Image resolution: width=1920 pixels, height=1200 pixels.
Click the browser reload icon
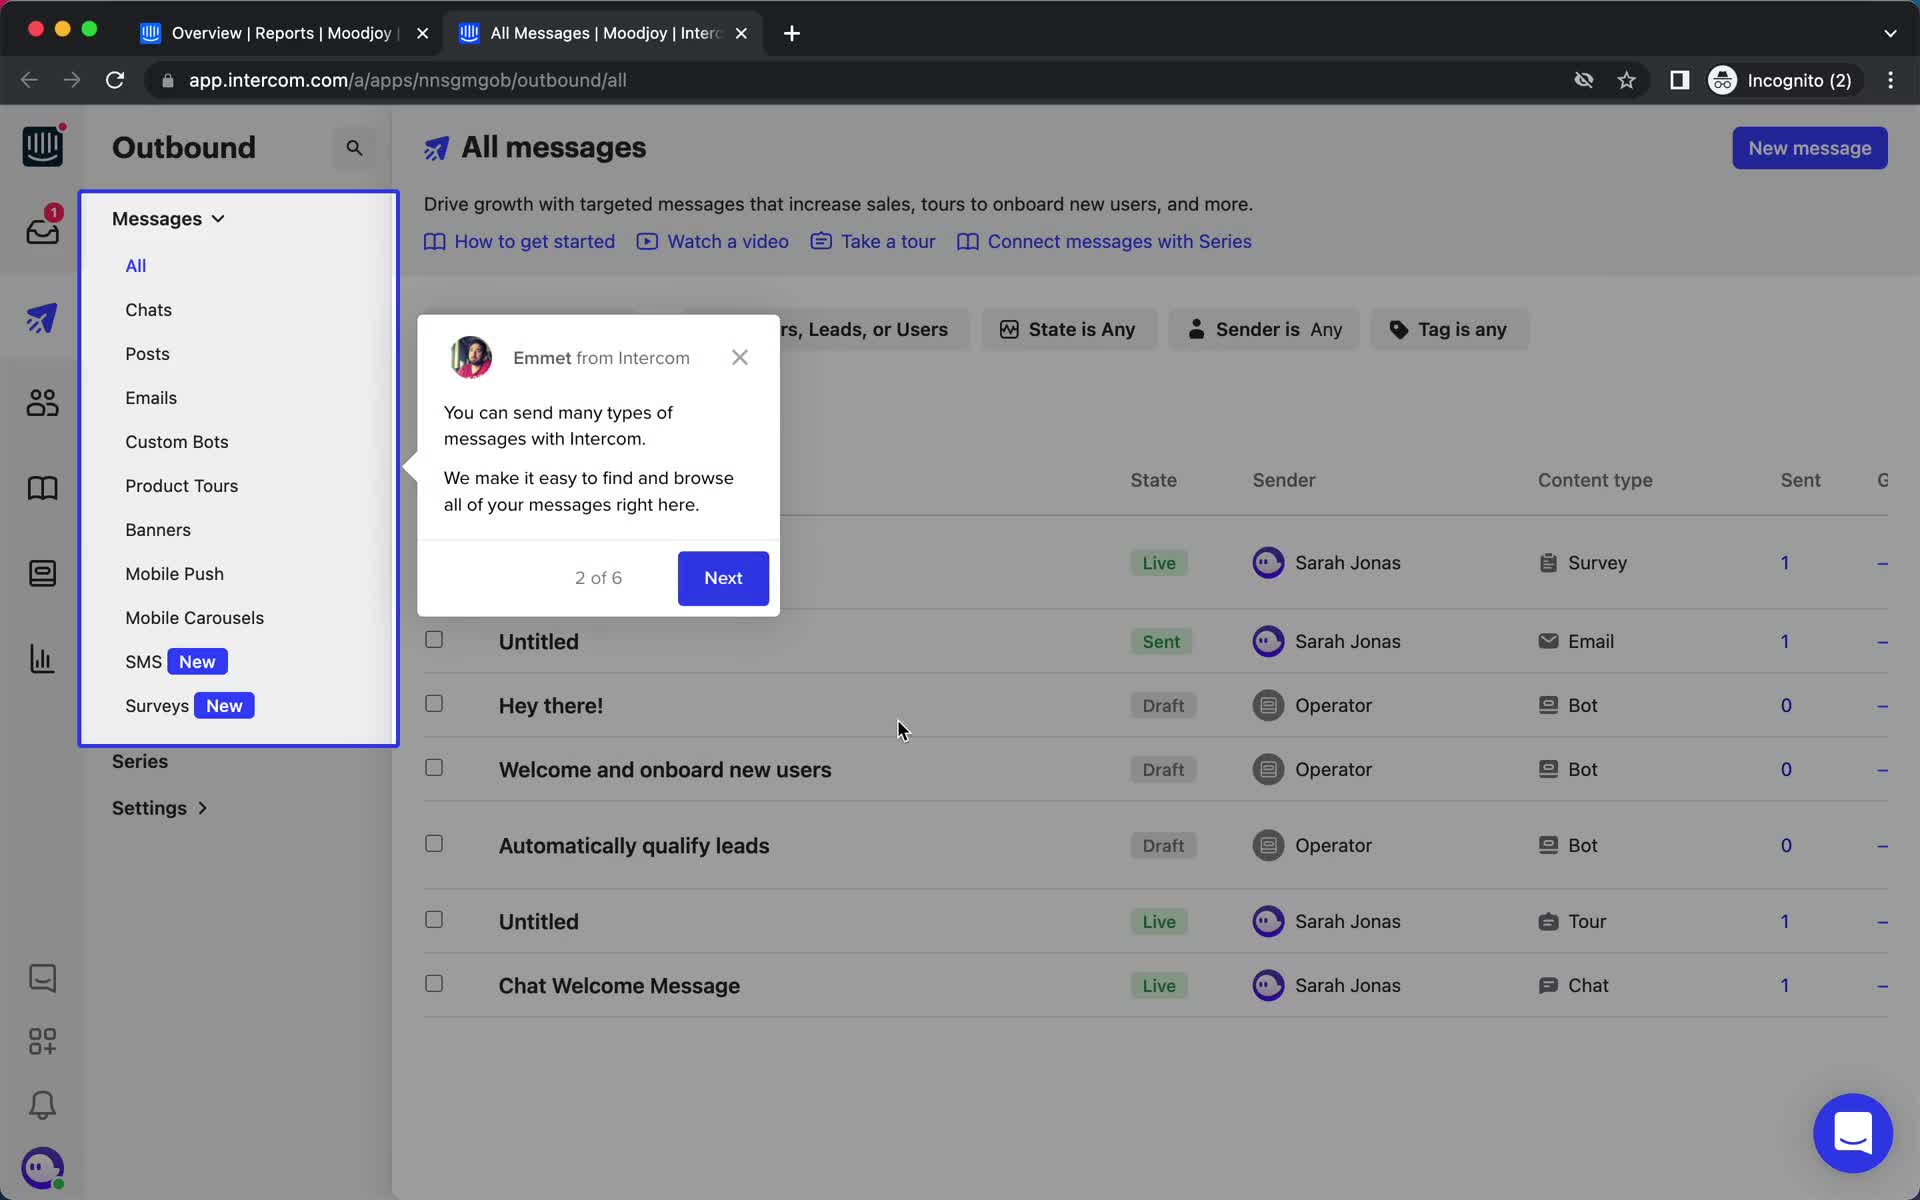[x=115, y=80]
